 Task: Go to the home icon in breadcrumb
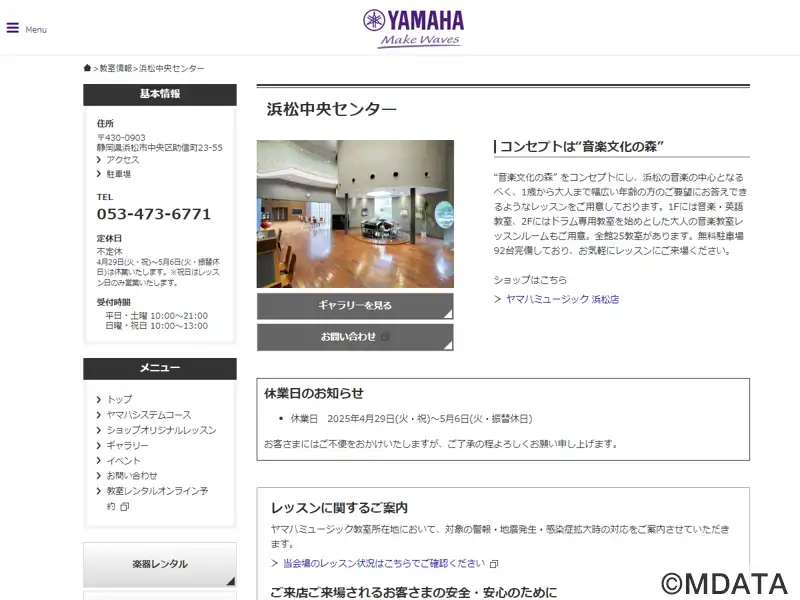click(87, 68)
